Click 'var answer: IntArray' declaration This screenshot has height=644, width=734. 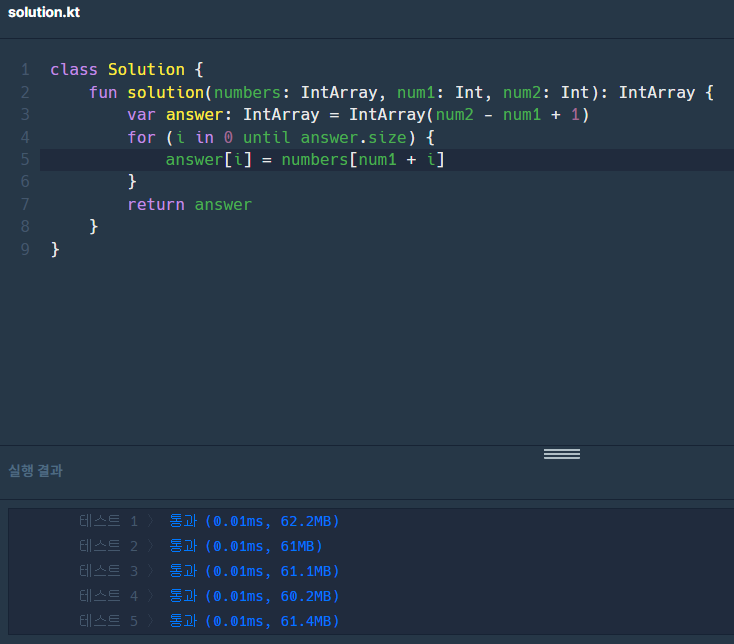tap(223, 115)
